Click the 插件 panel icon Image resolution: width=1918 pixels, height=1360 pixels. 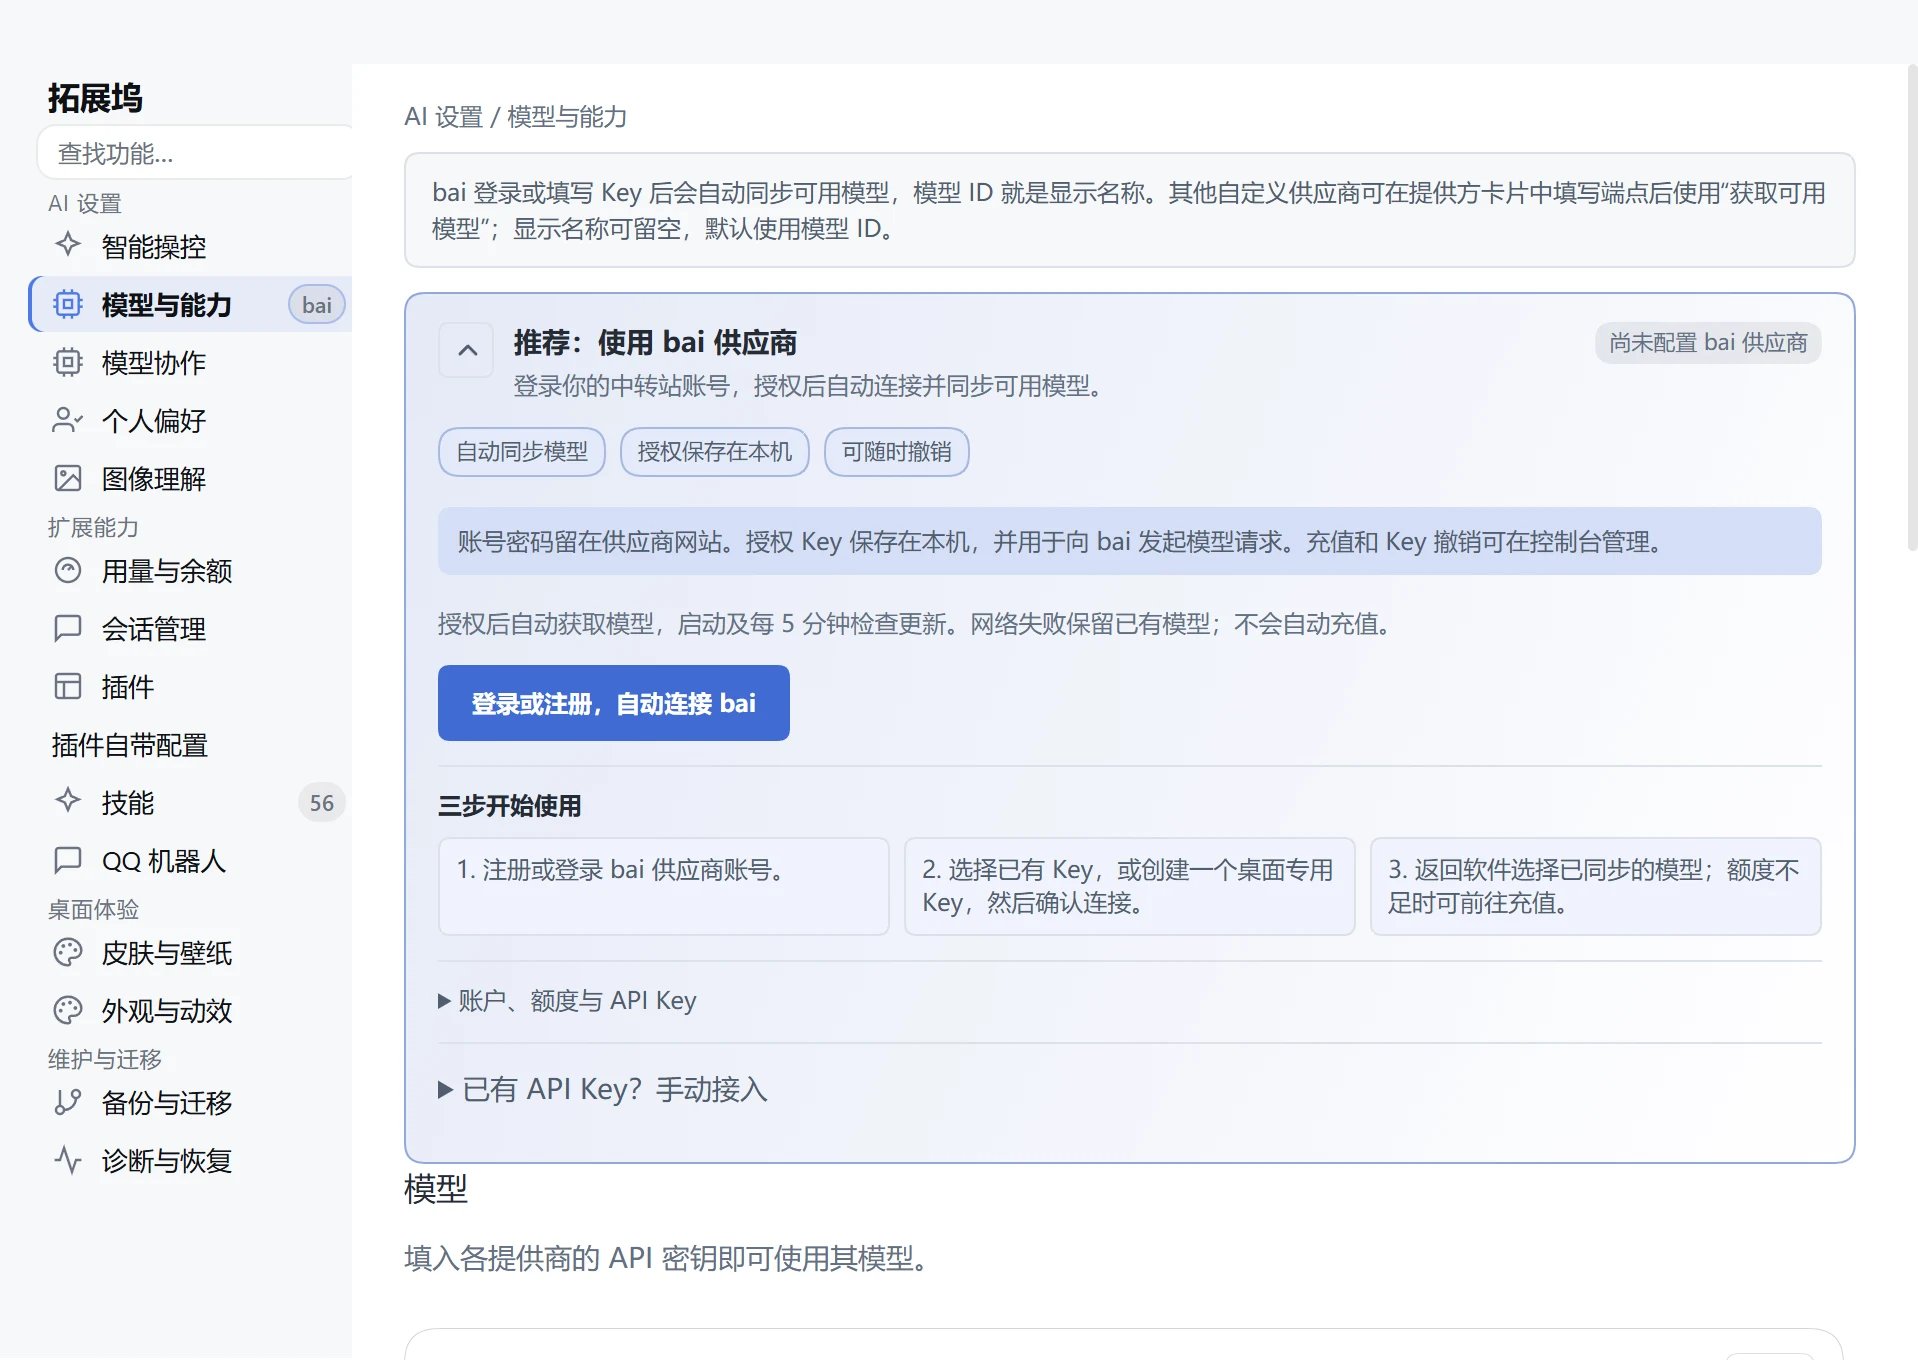point(68,686)
